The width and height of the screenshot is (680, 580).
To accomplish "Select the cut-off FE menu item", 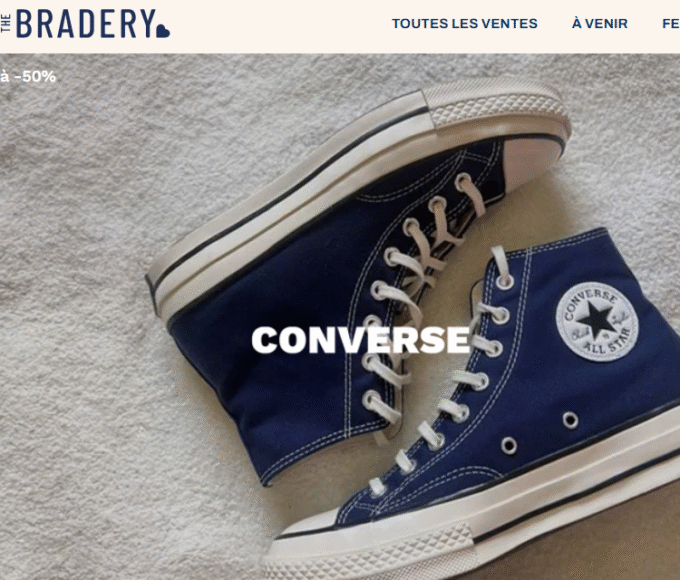I will tap(671, 23).
